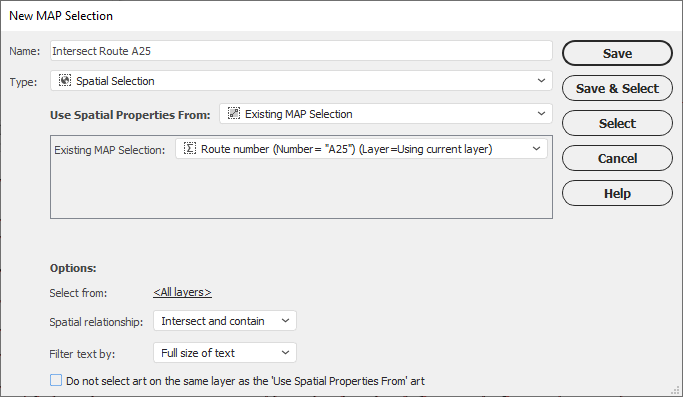Click the Existing MAP Selection dotted-square icon

point(234,114)
